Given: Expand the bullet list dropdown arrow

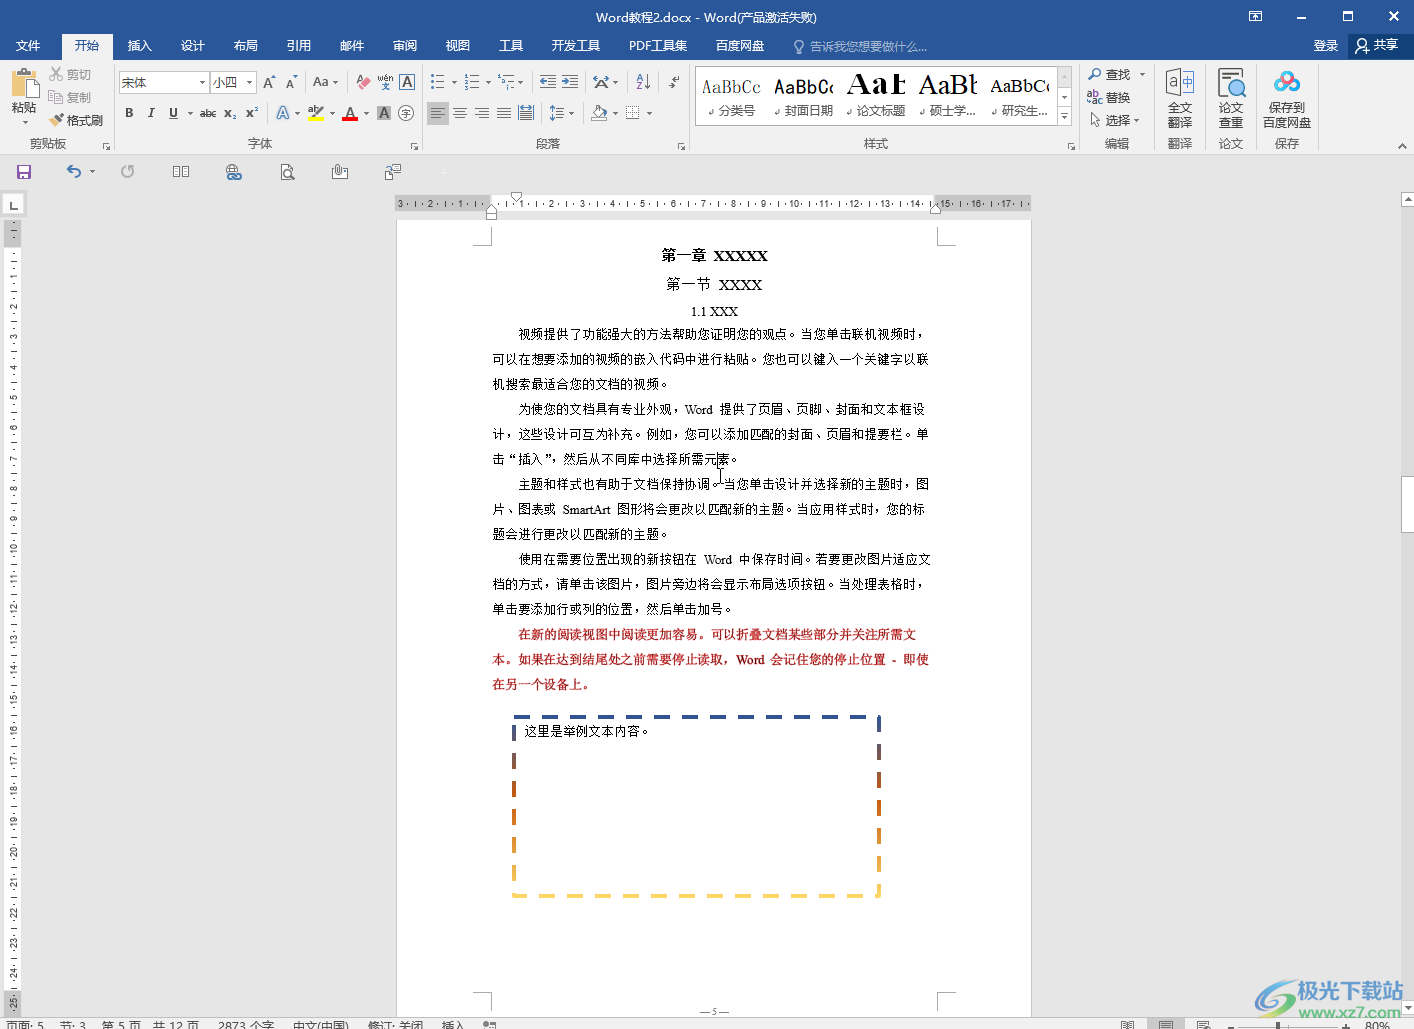Looking at the screenshot, I should click(x=454, y=82).
